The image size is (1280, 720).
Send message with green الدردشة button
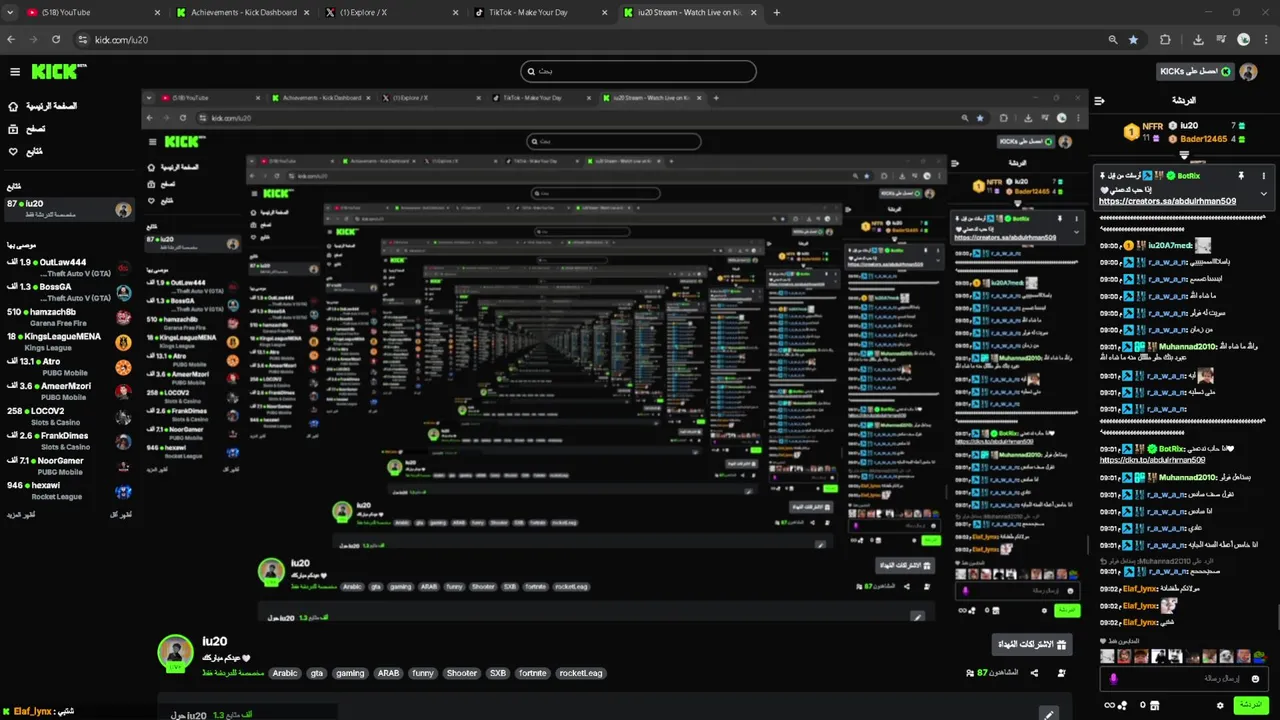click(1249, 705)
